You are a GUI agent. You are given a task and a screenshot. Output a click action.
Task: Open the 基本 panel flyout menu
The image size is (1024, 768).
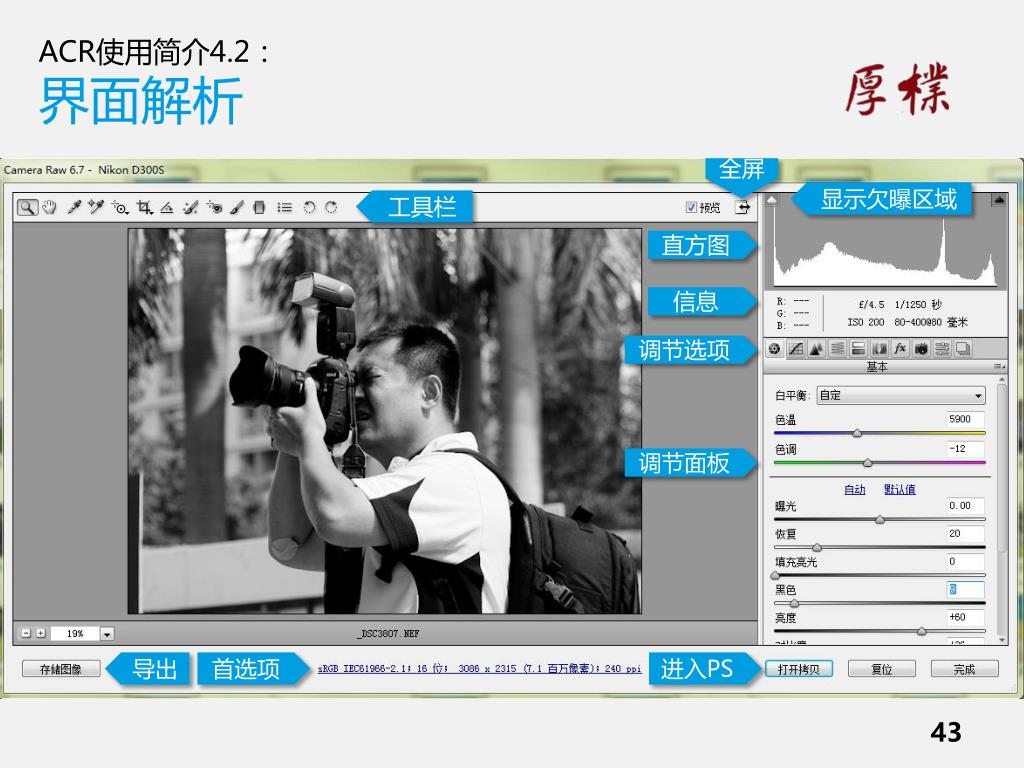coord(999,366)
